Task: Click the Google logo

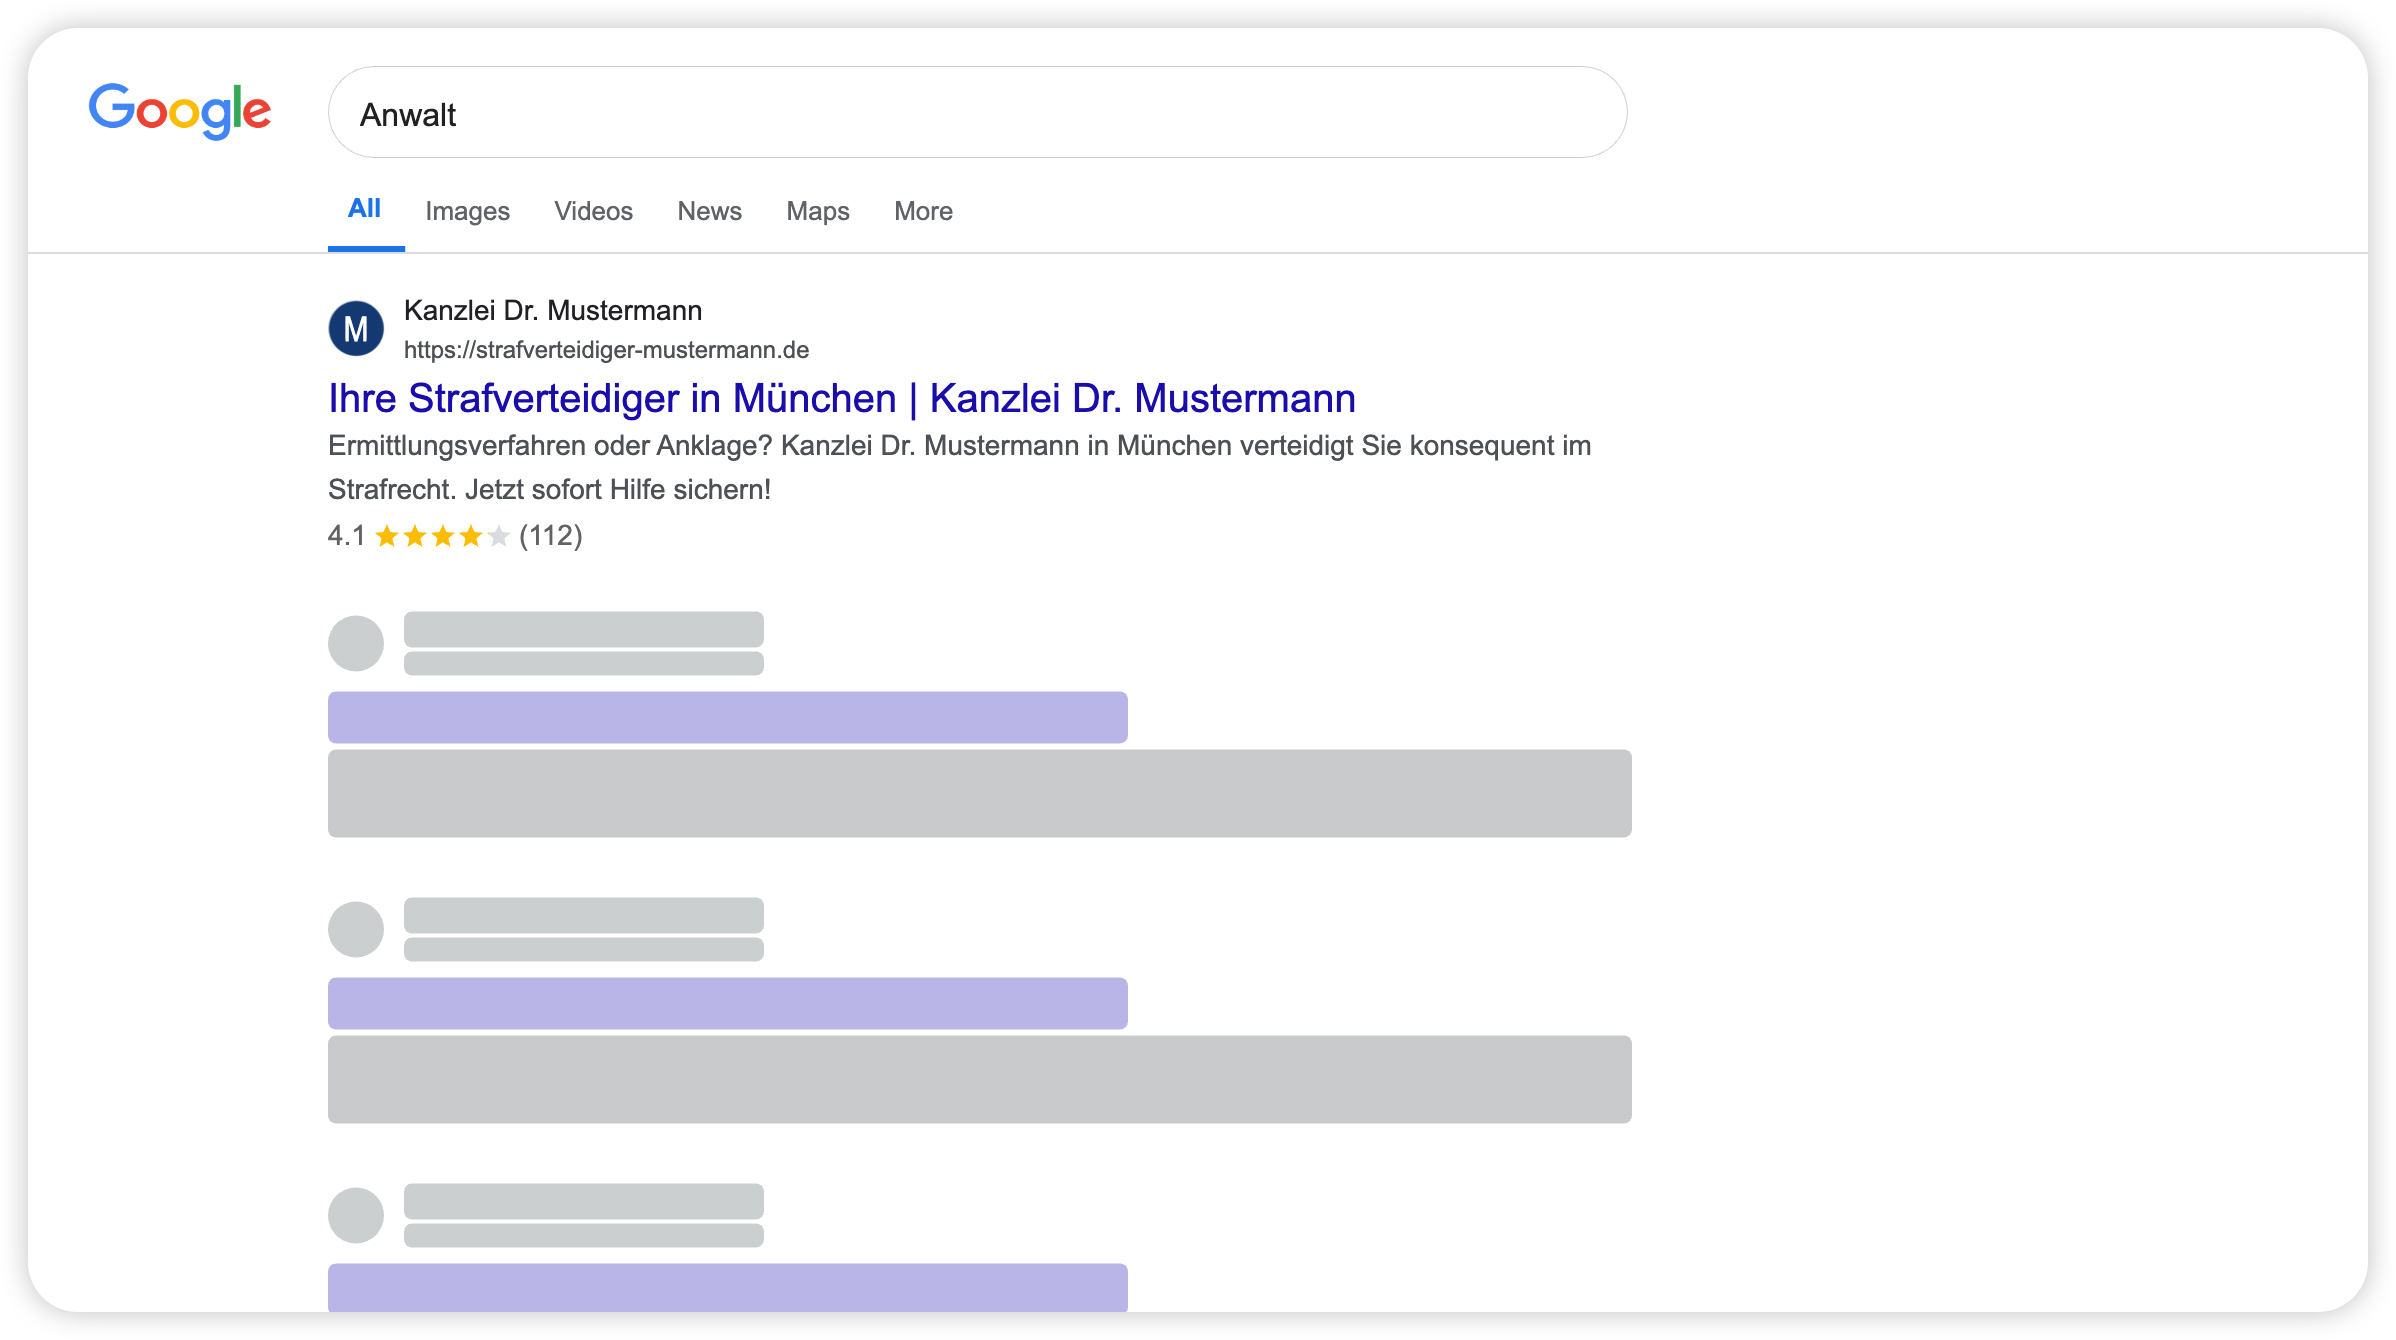Action: [180, 110]
